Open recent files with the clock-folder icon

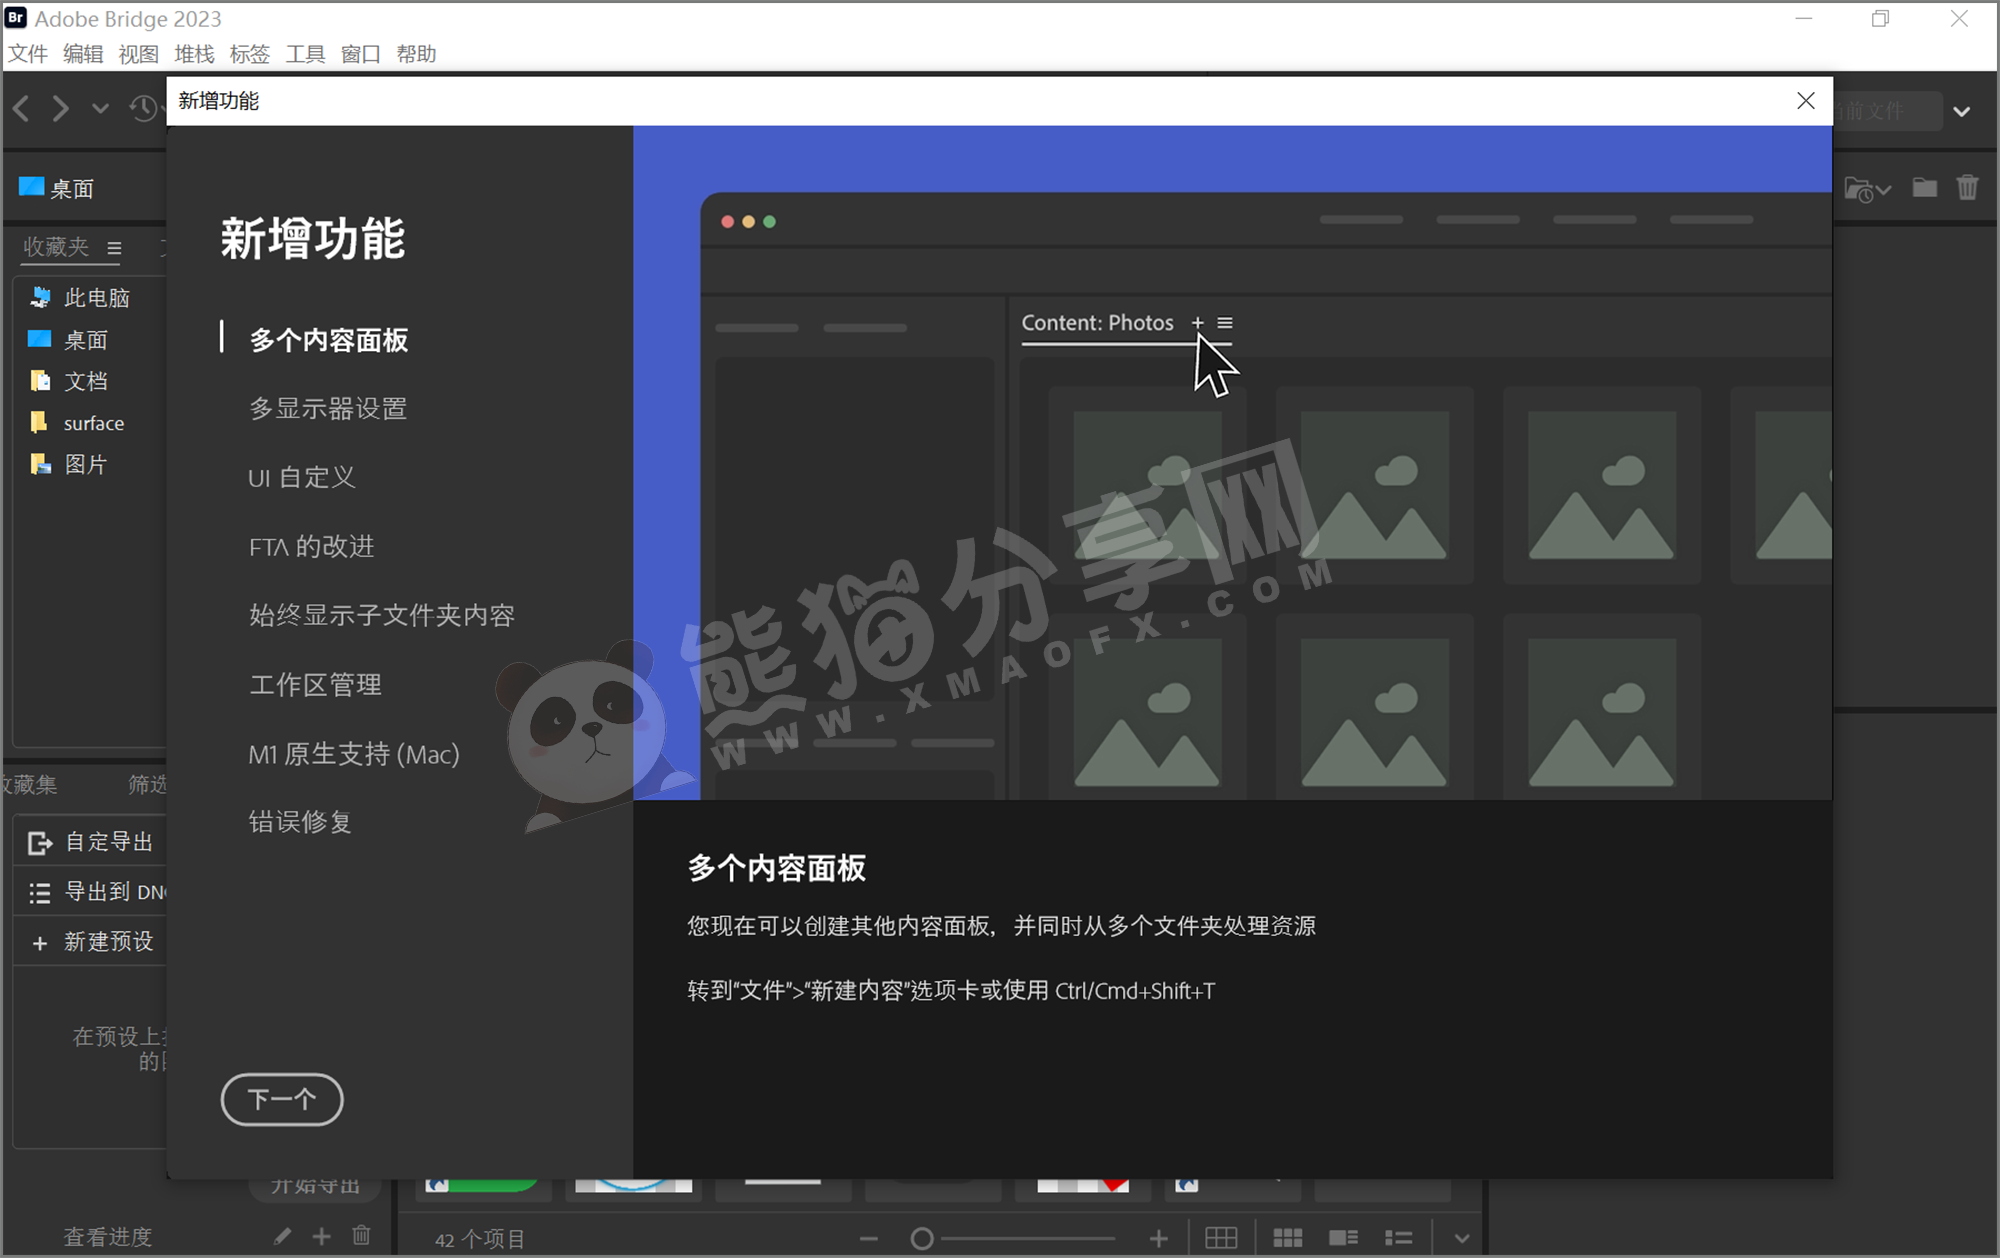(x=1858, y=189)
